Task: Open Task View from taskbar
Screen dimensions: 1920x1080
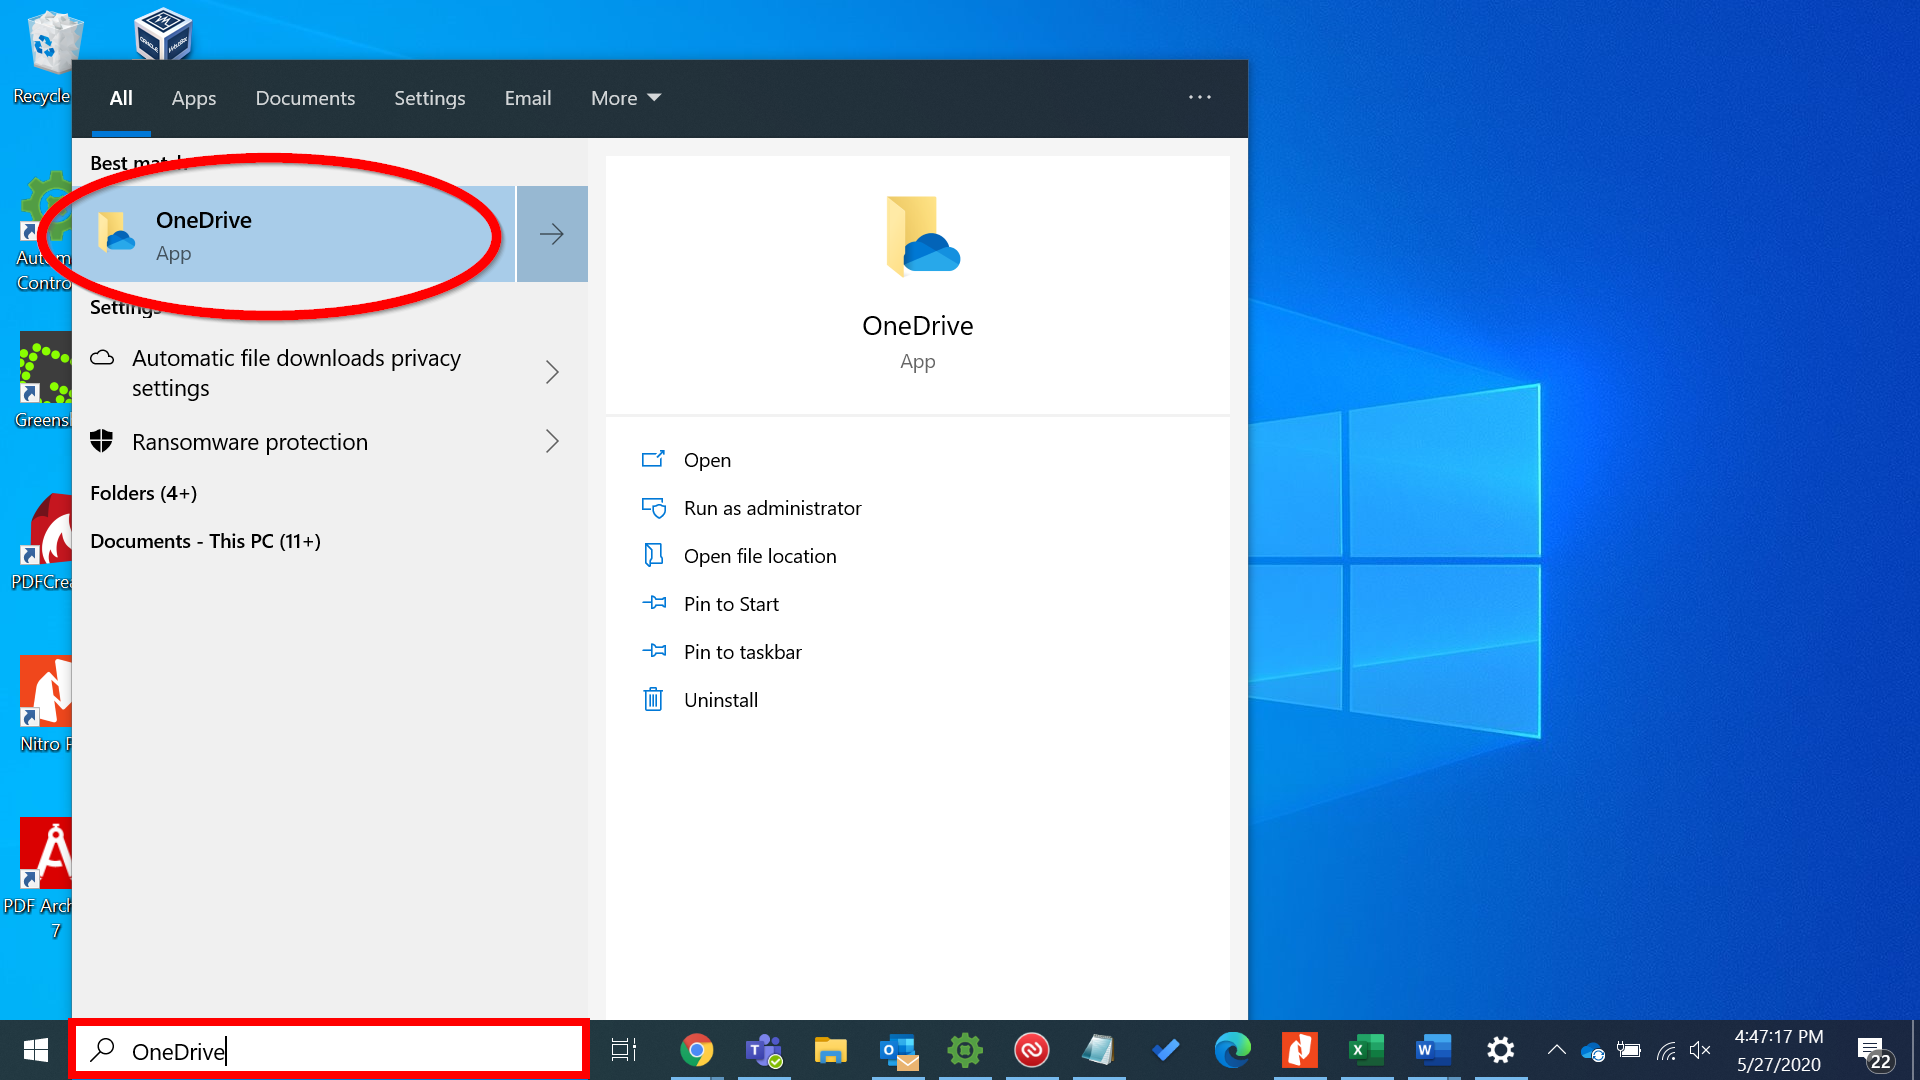Action: [624, 1050]
